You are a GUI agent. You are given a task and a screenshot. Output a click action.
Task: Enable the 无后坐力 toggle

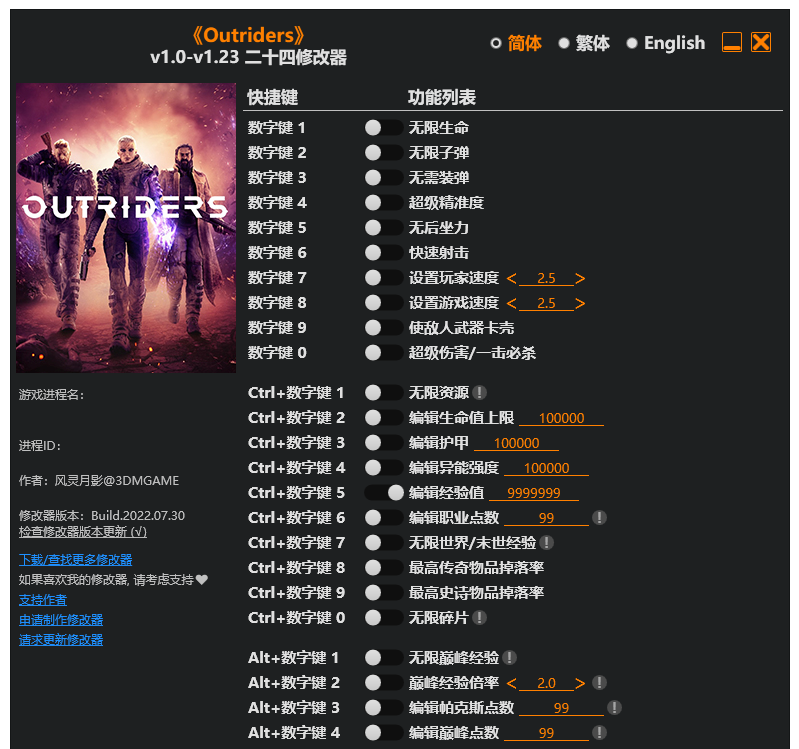pos(384,227)
